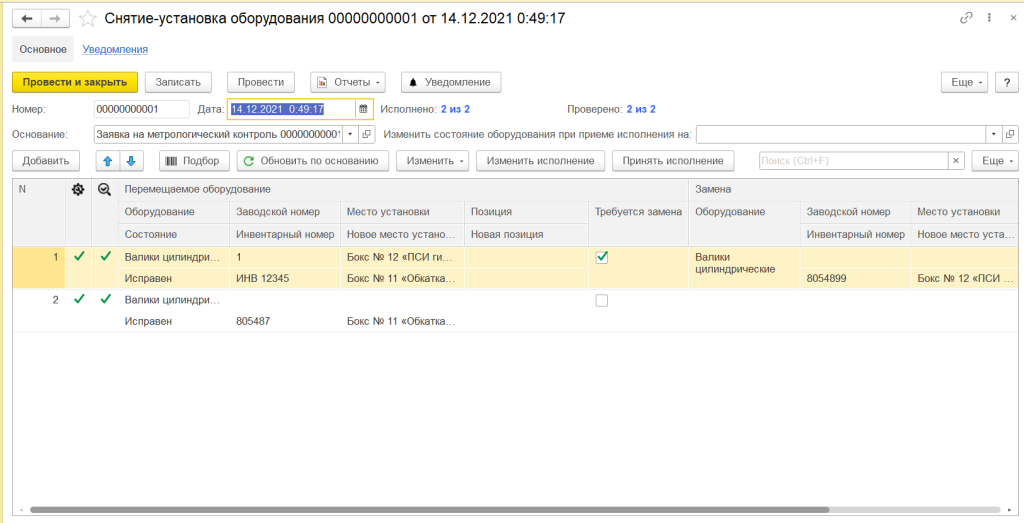The image size is (1024, 523).
Task: Click the Провести button
Action: click(x=261, y=82)
